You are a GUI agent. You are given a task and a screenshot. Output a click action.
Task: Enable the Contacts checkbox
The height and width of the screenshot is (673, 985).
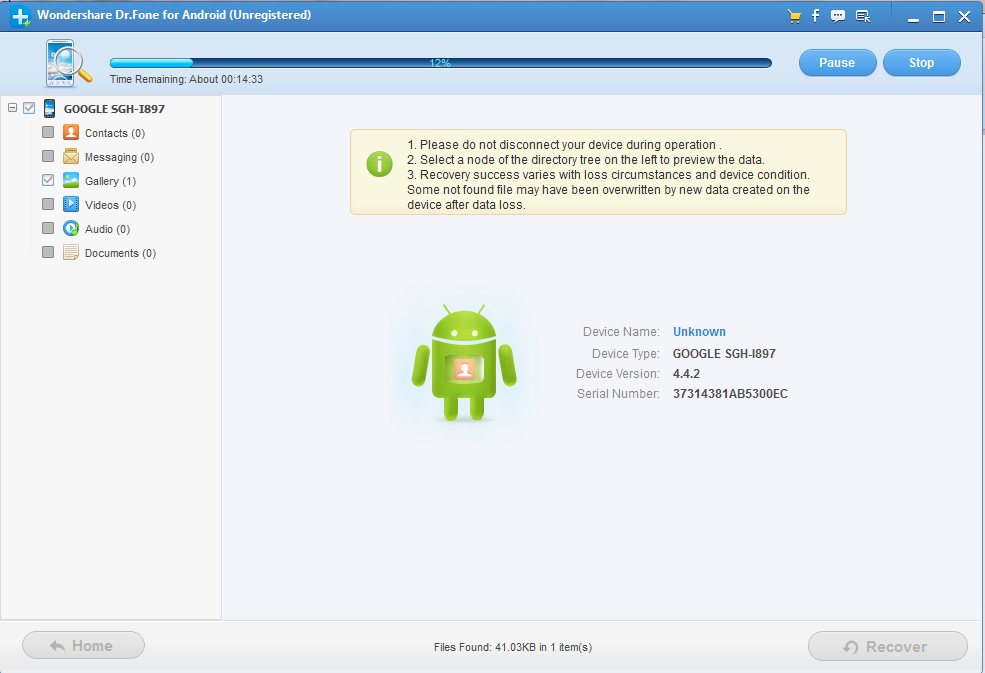click(48, 133)
